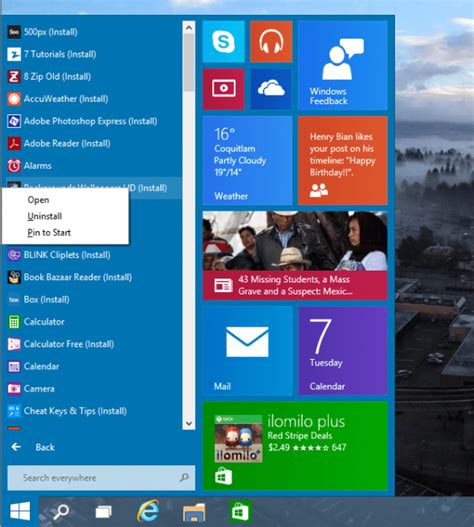Click the Calendar icon in the apps list
The width and height of the screenshot is (474, 527).
(x=14, y=366)
